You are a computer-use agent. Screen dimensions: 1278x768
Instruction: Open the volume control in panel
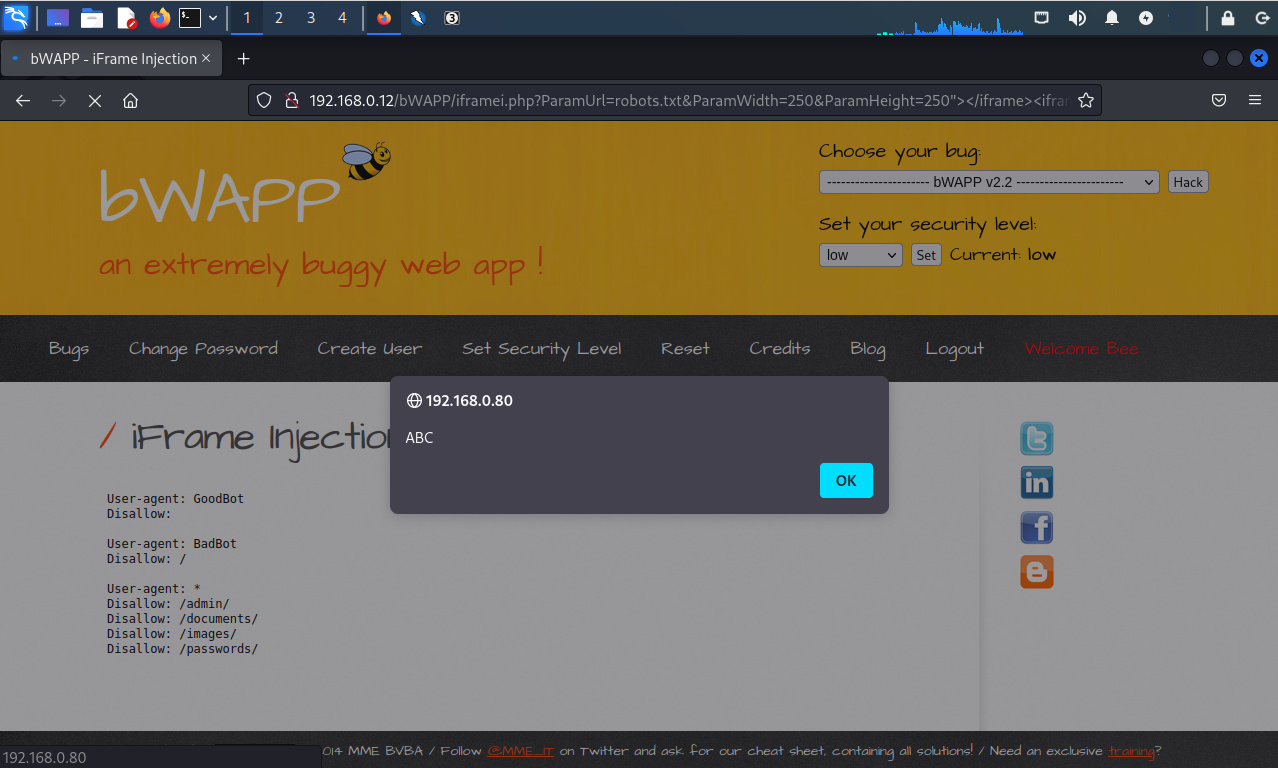(x=1077, y=18)
